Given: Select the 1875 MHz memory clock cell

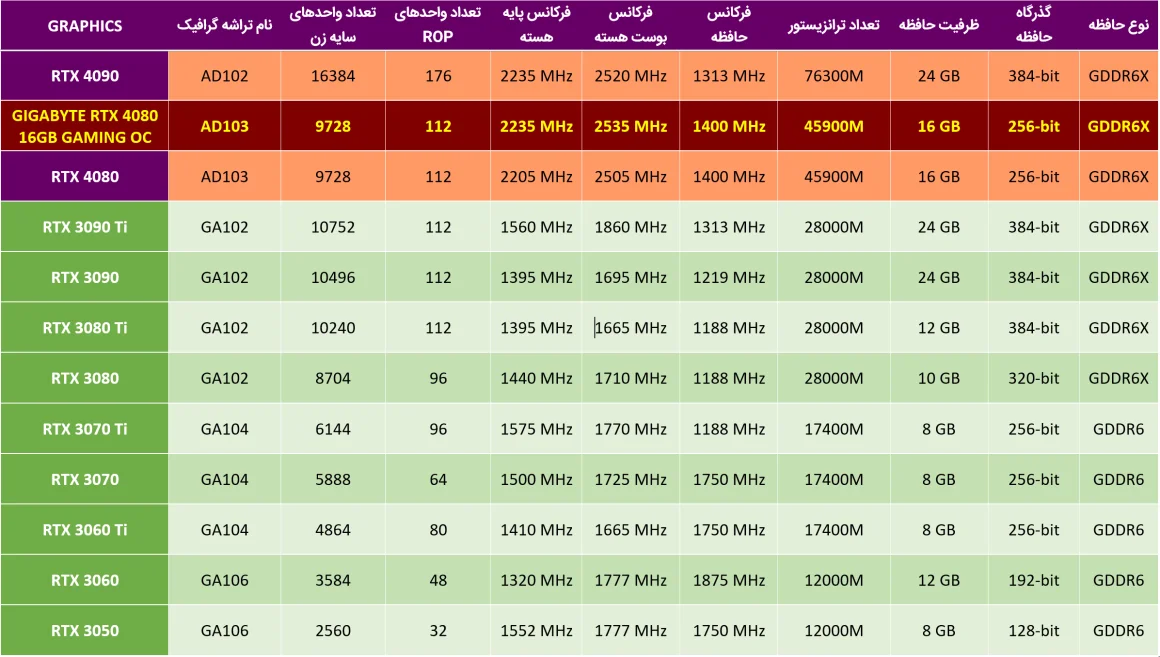Looking at the screenshot, I should click(729, 580).
